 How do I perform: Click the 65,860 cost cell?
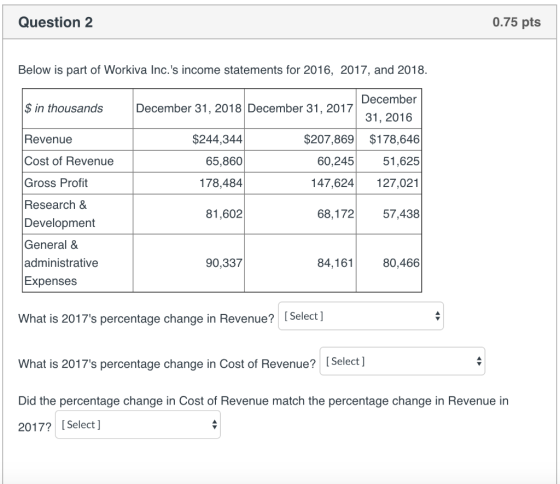point(189,161)
